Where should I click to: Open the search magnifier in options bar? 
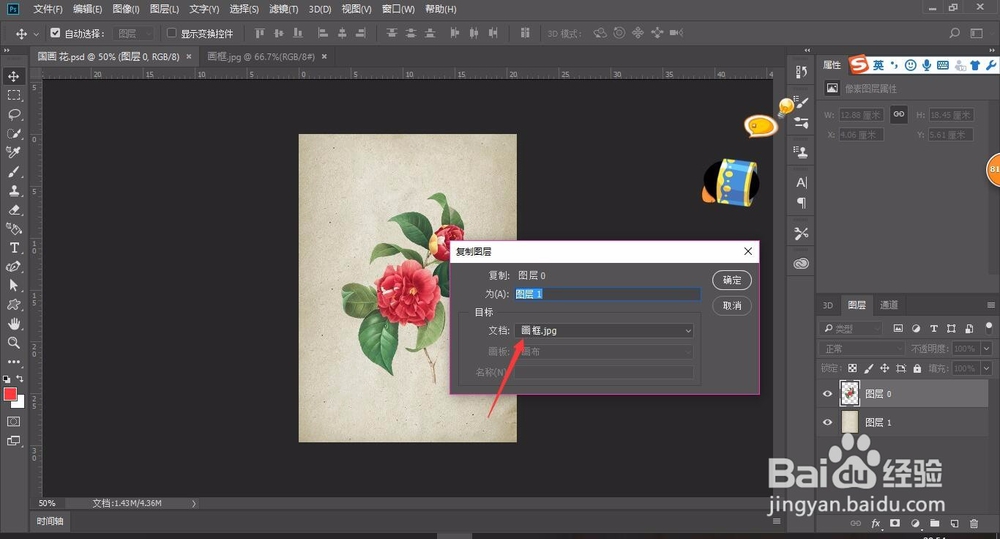pyautogui.click(x=955, y=33)
